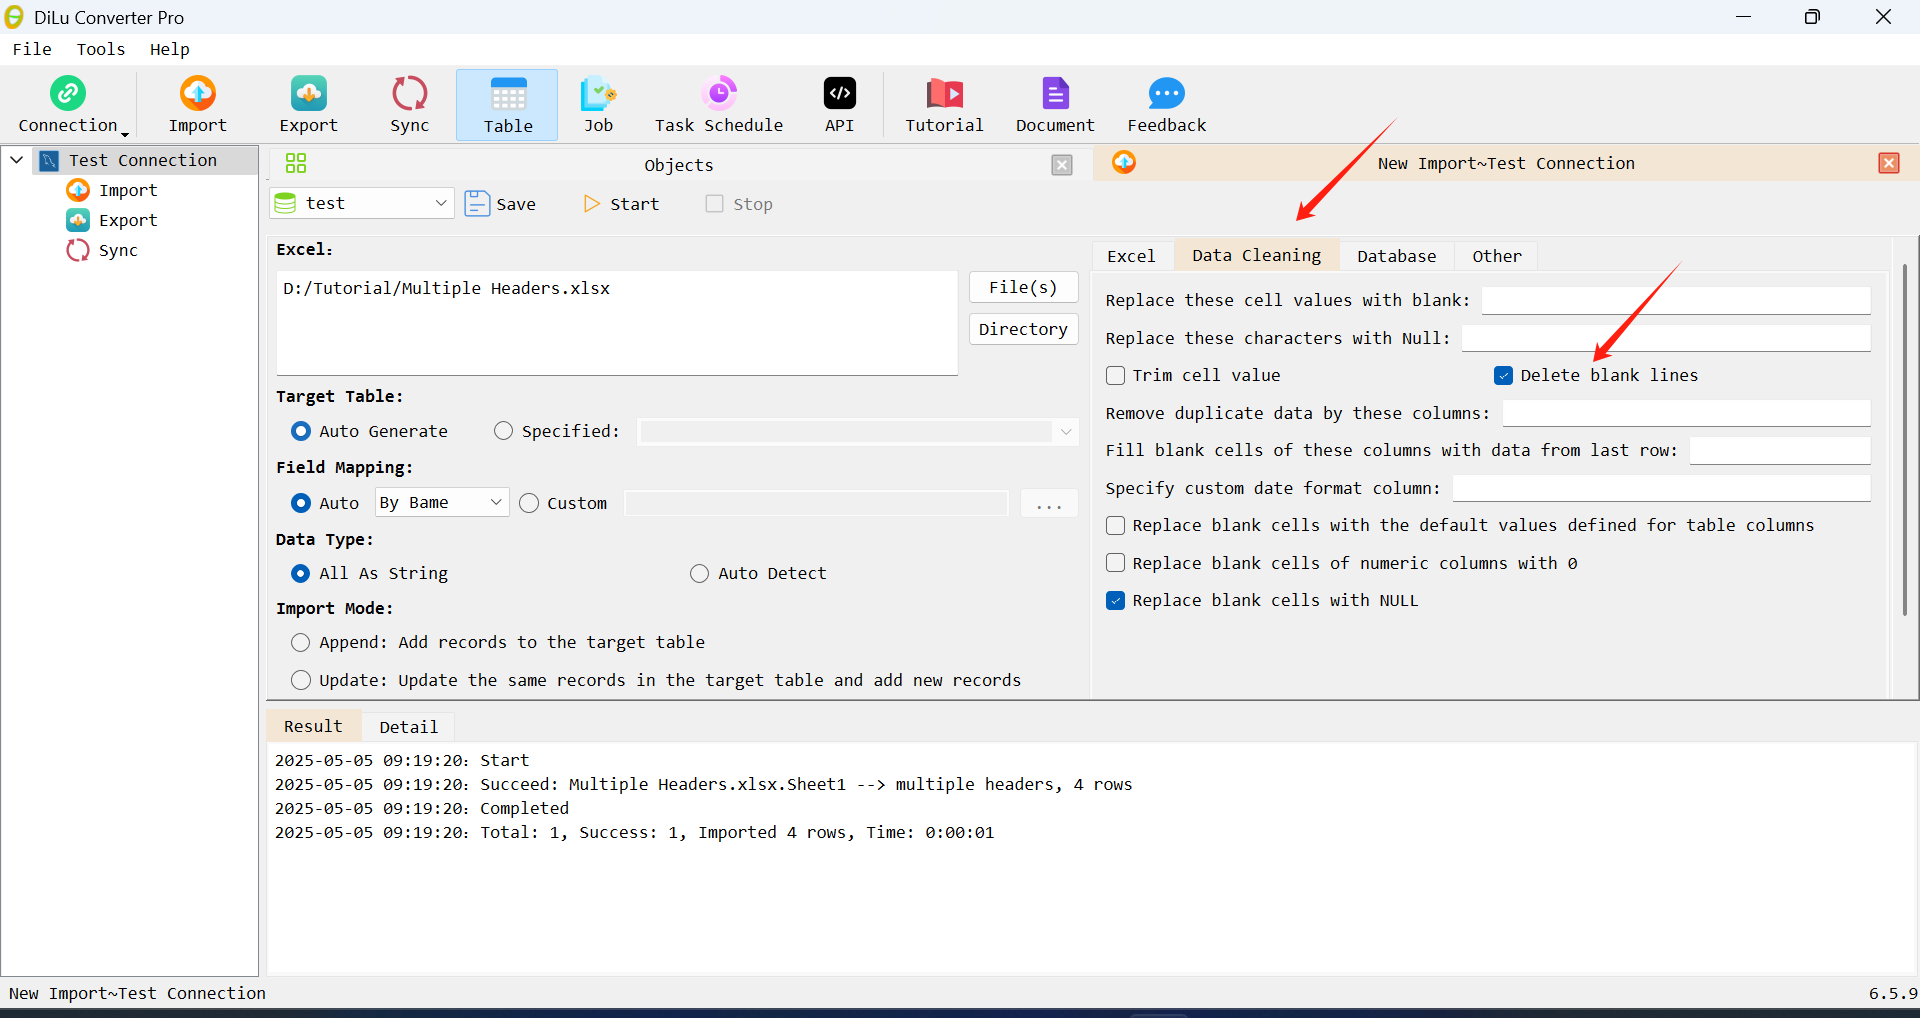Check Replace blank cells of numeric columns with 0
Screen dimensions: 1920x1018
pos(1116,563)
